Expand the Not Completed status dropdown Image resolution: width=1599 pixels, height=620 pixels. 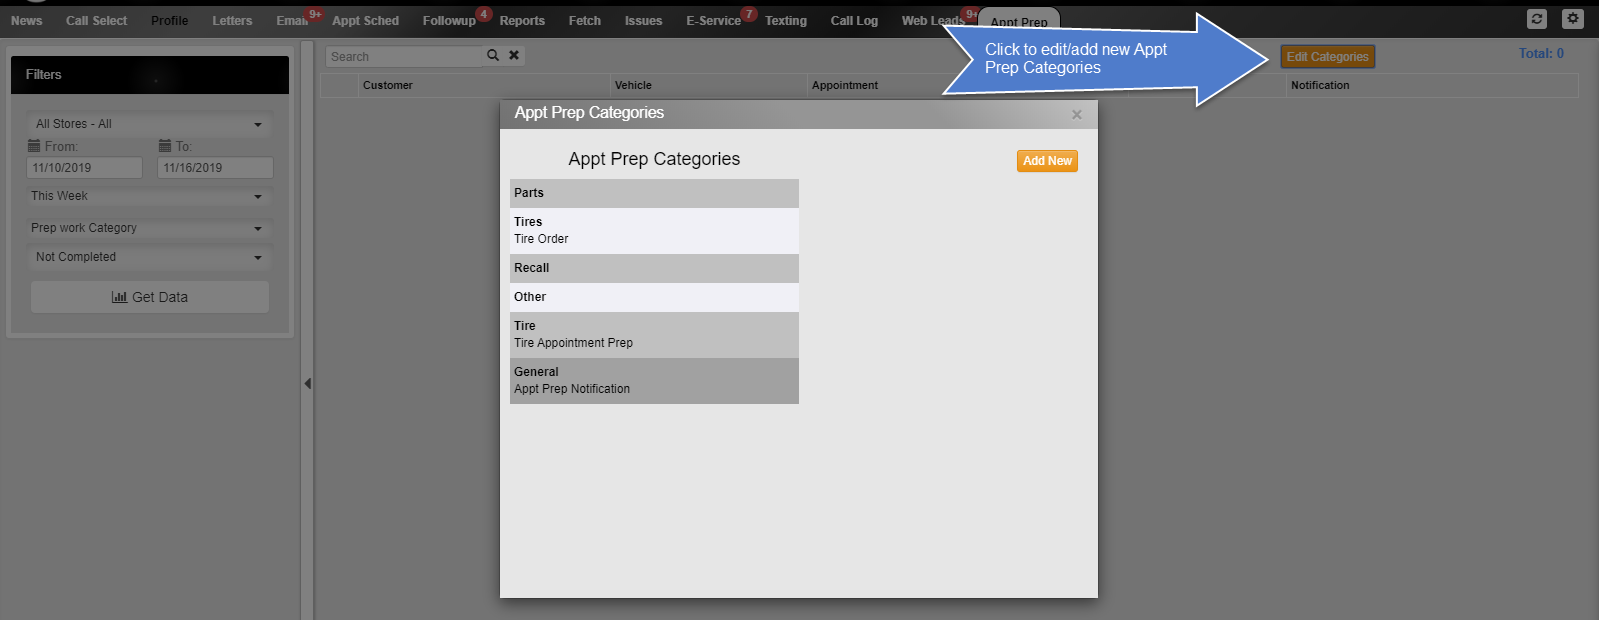tap(150, 257)
